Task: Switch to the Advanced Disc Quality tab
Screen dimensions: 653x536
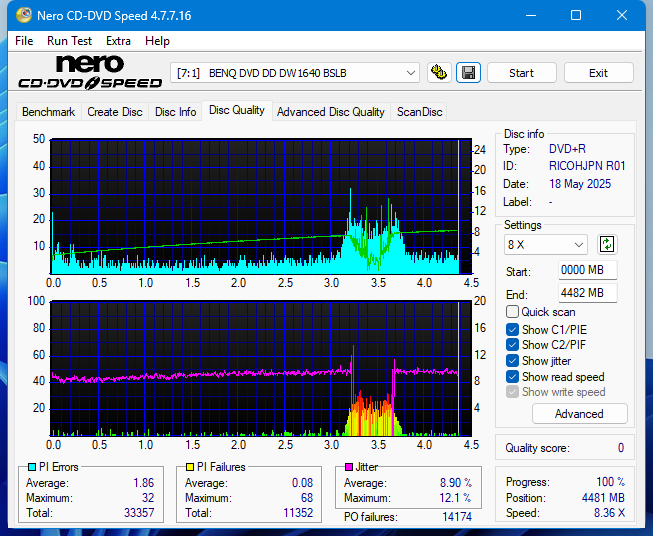Action: click(x=330, y=112)
